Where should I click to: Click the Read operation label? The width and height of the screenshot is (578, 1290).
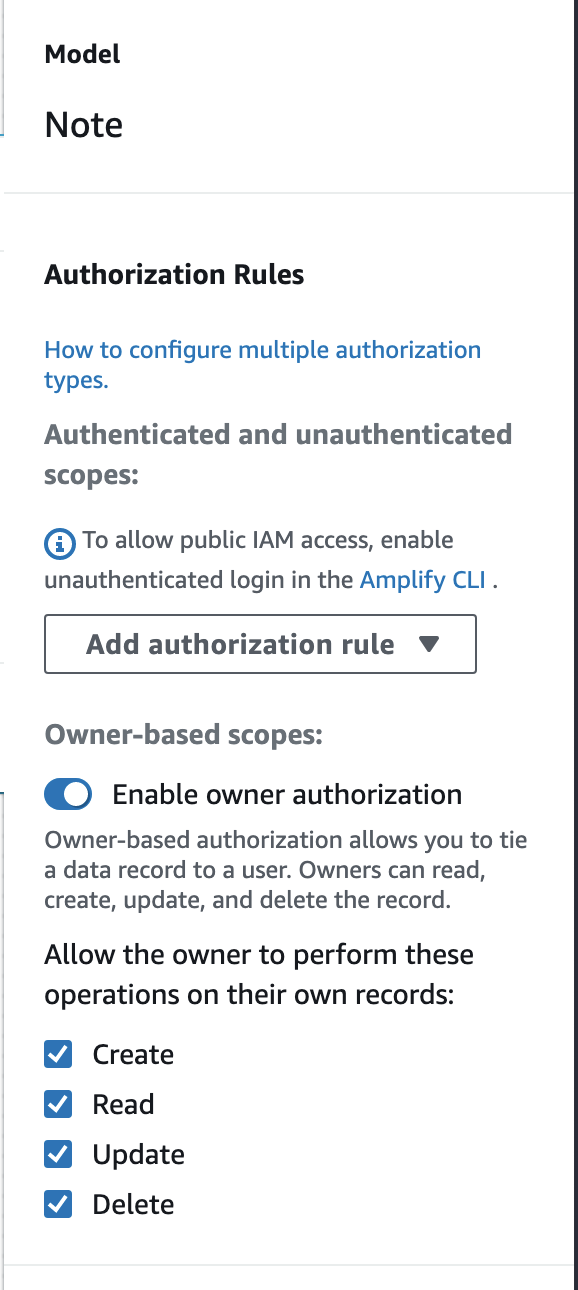coord(123,1105)
